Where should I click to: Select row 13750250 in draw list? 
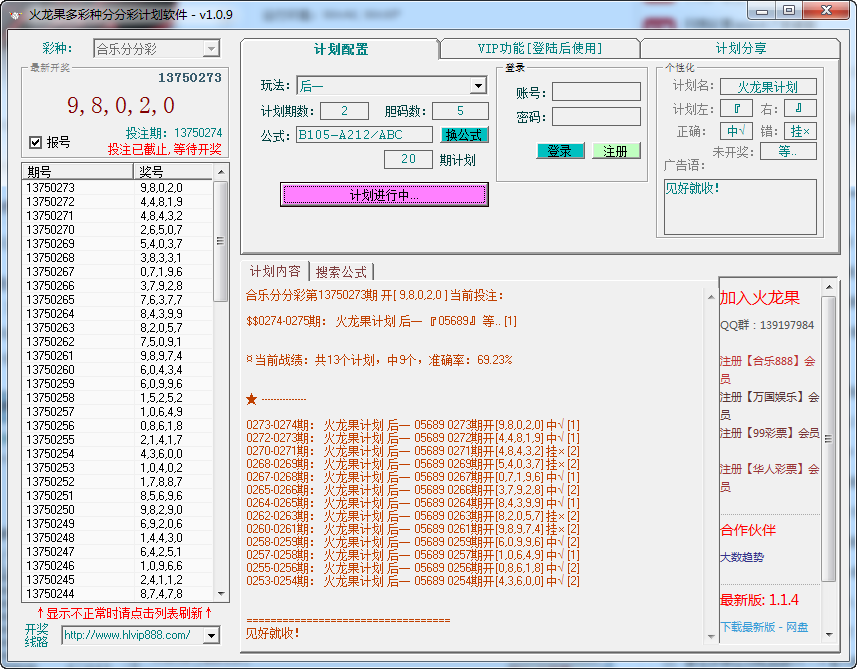click(x=117, y=510)
